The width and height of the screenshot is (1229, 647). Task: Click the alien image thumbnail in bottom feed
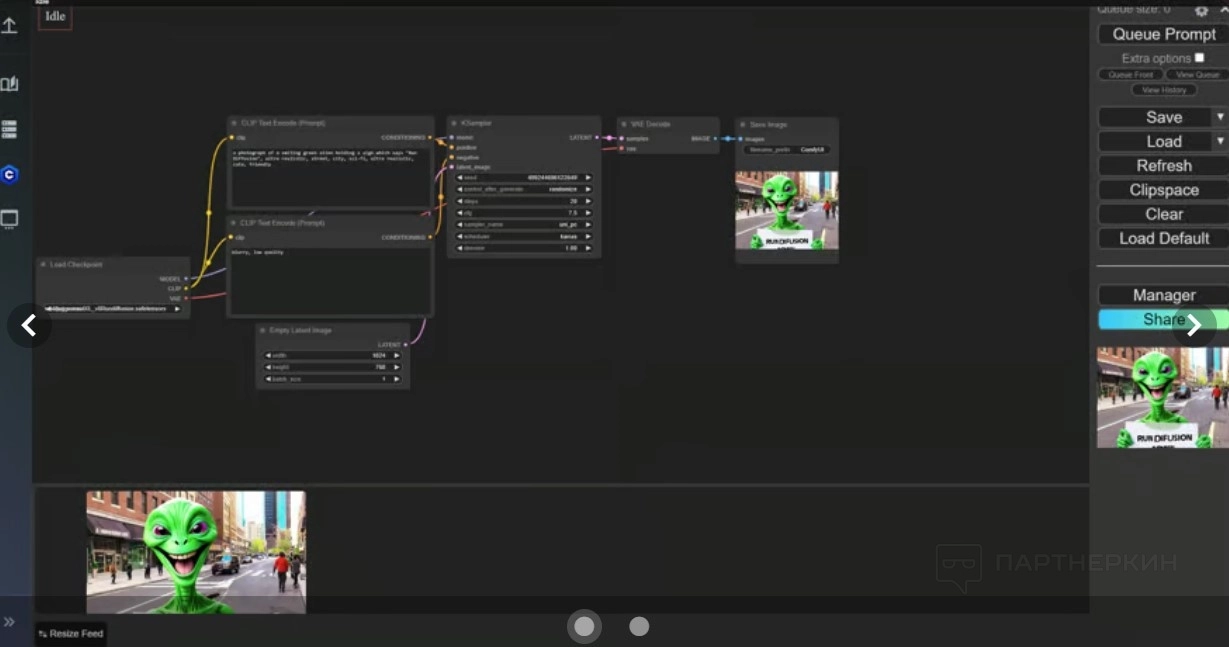click(196, 551)
